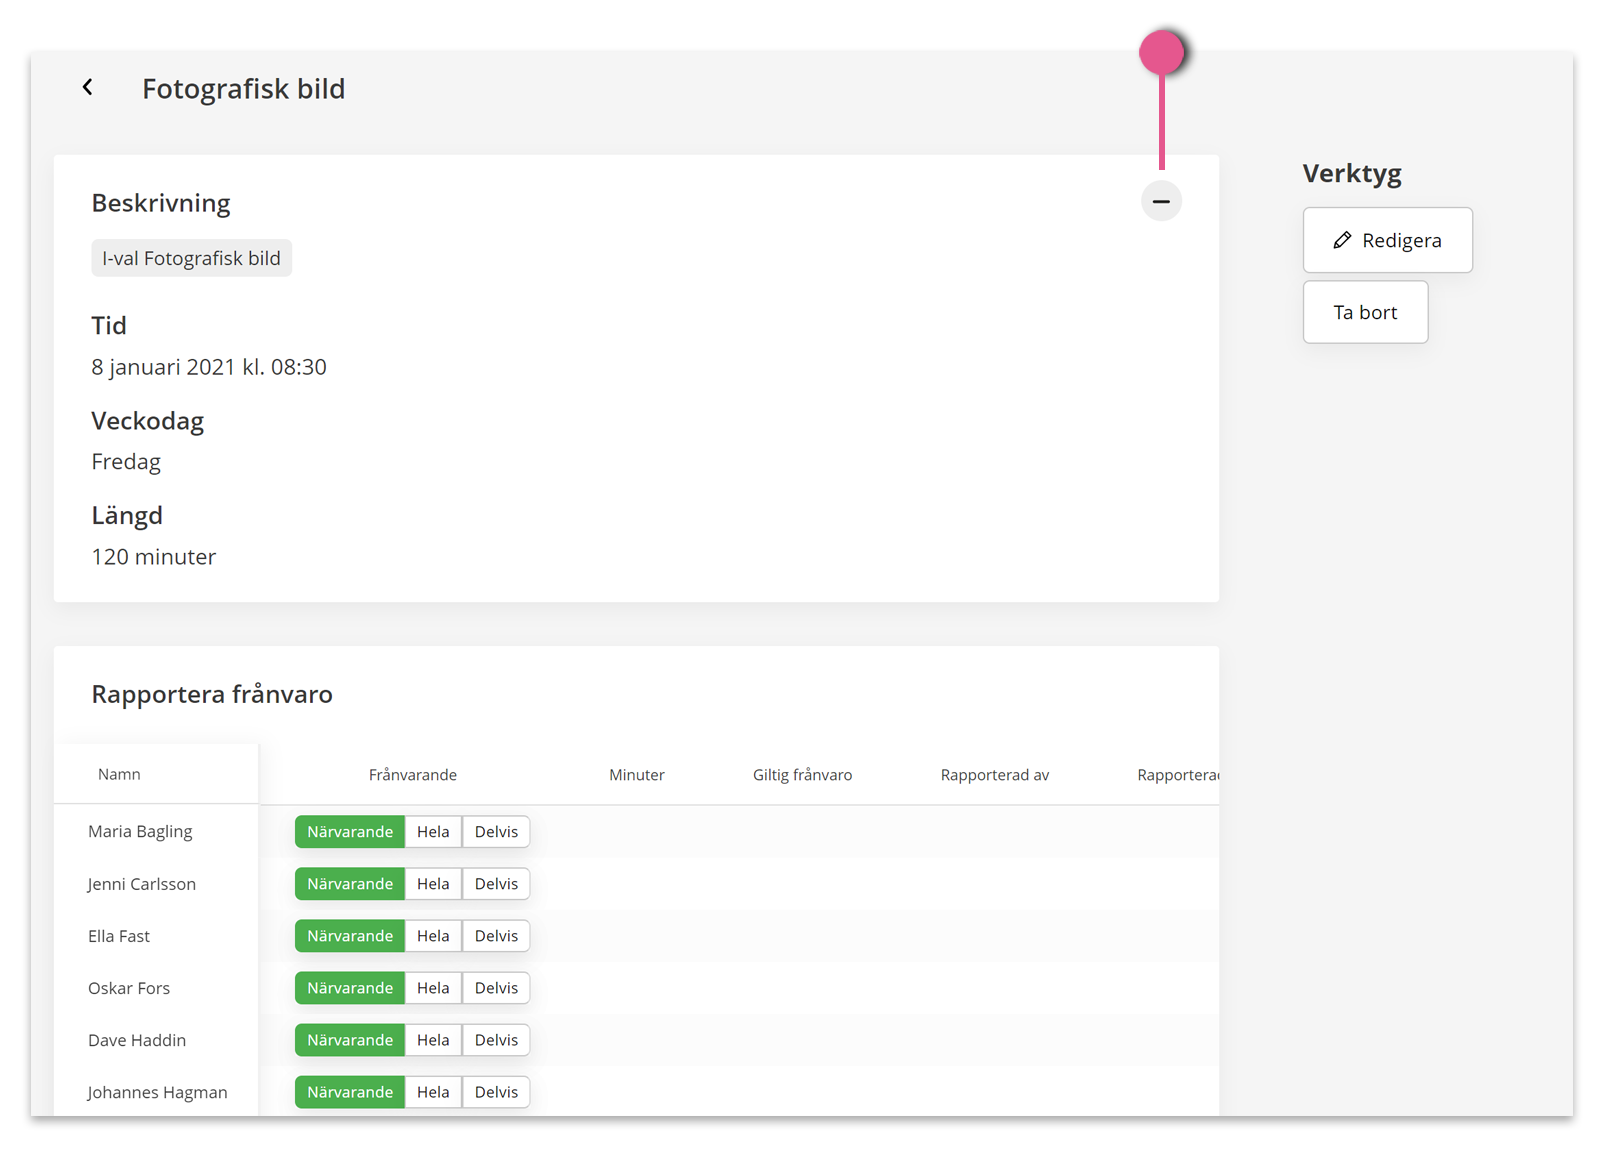Select student name Johannes Hagman
1617x1161 pixels.
point(157,1092)
